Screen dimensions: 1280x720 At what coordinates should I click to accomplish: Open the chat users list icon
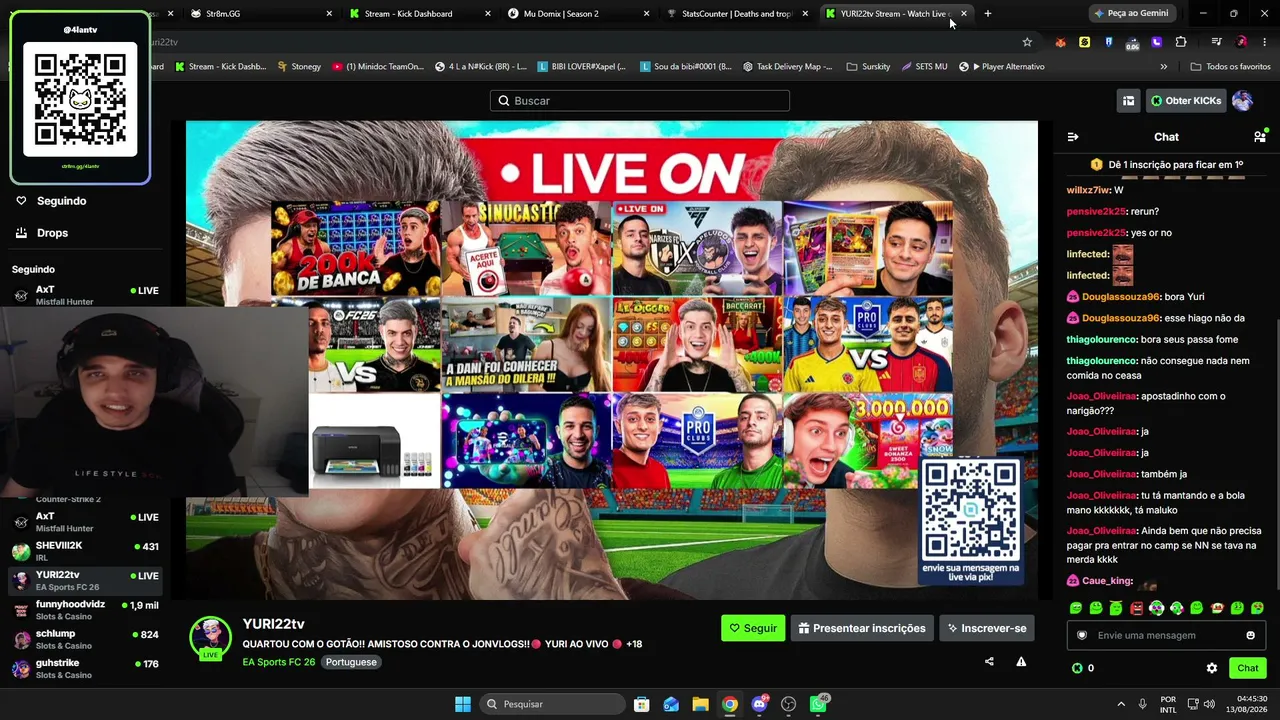click(x=1259, y=137)
